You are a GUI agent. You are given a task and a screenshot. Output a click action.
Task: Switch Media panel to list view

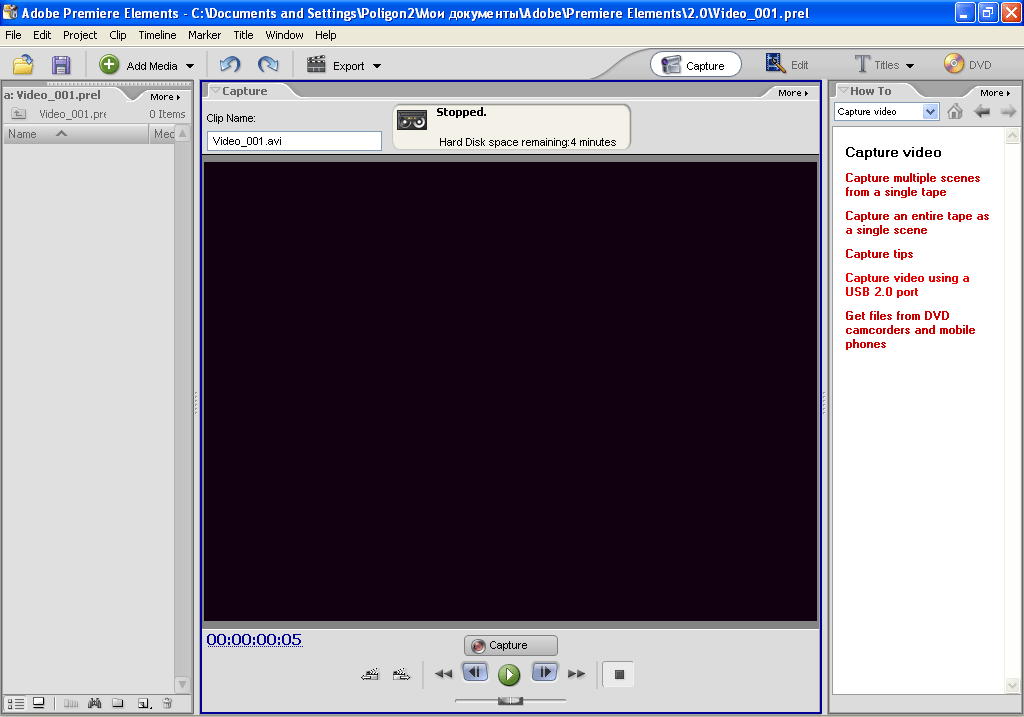[16, 703]
